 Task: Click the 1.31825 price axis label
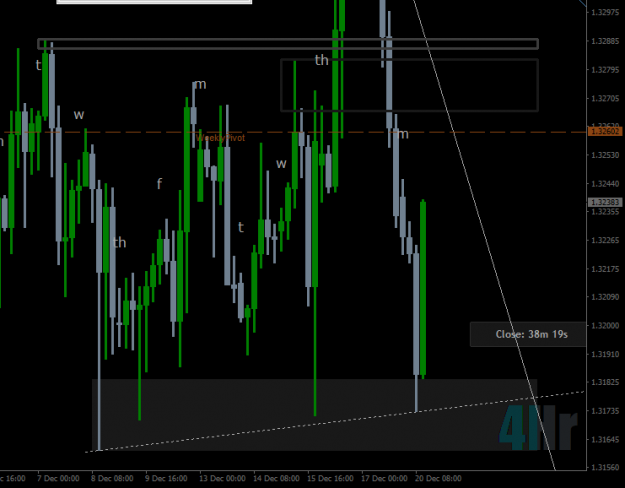click(x=605, y=382)
